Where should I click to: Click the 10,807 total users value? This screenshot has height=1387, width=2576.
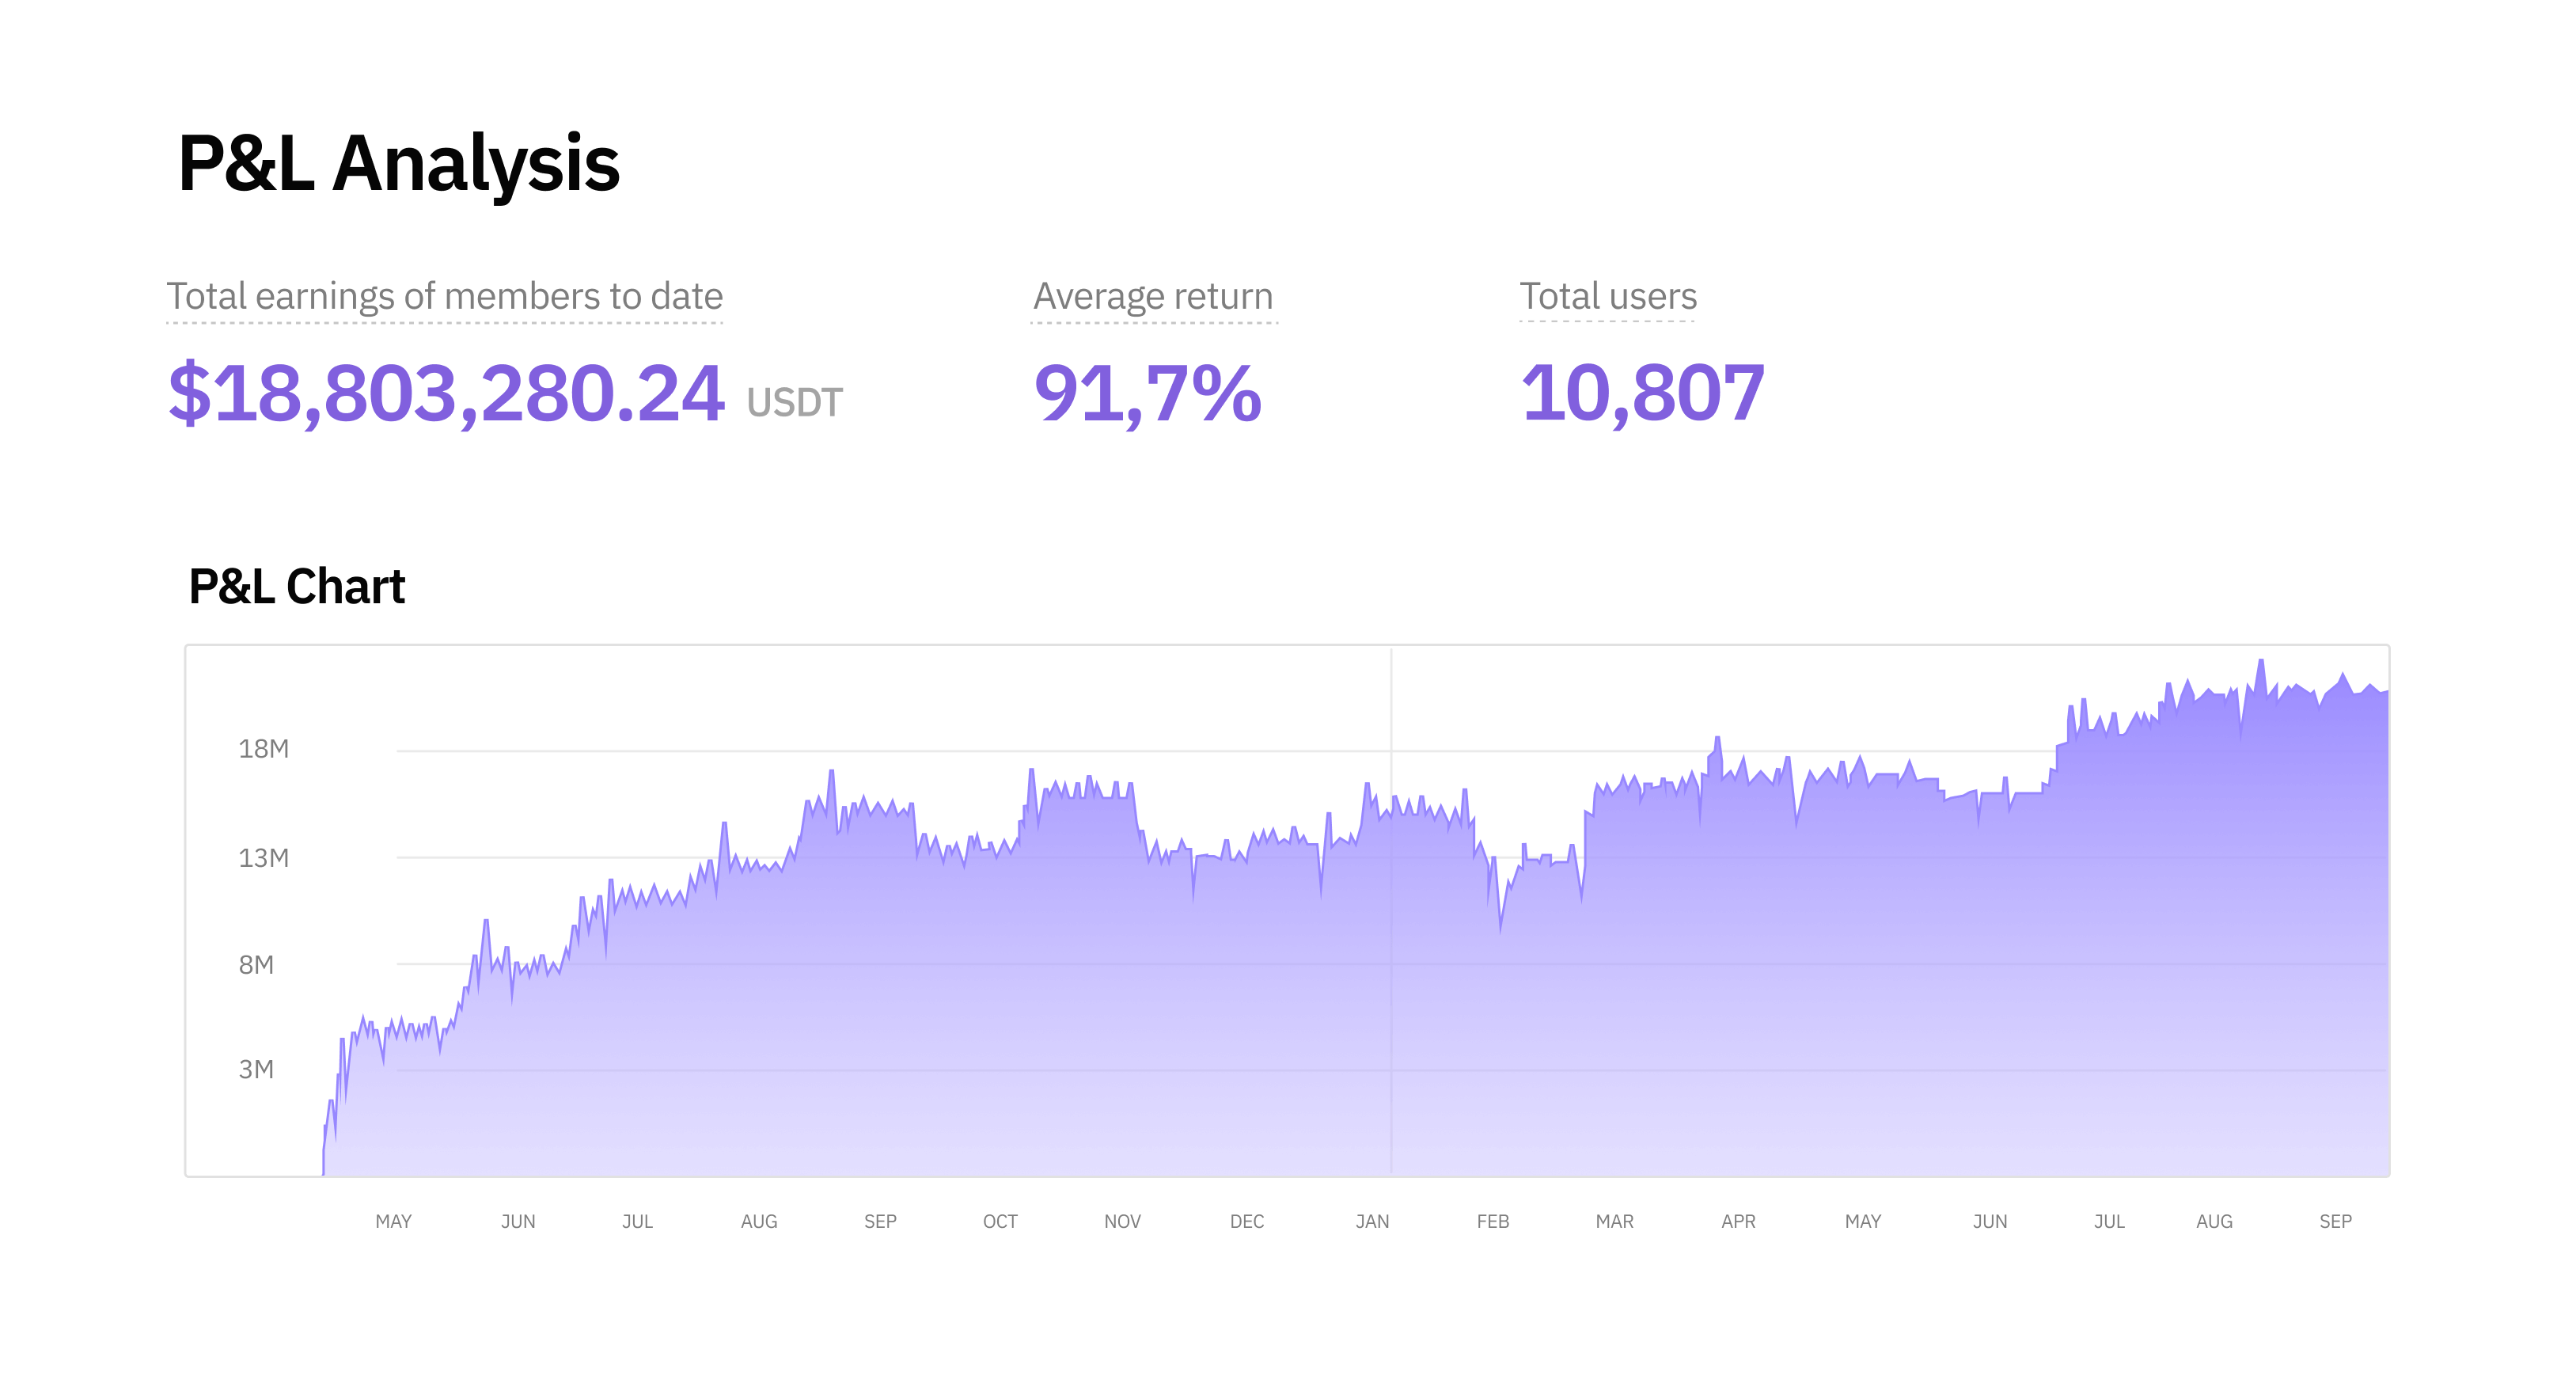click(x=1641, y=393)
